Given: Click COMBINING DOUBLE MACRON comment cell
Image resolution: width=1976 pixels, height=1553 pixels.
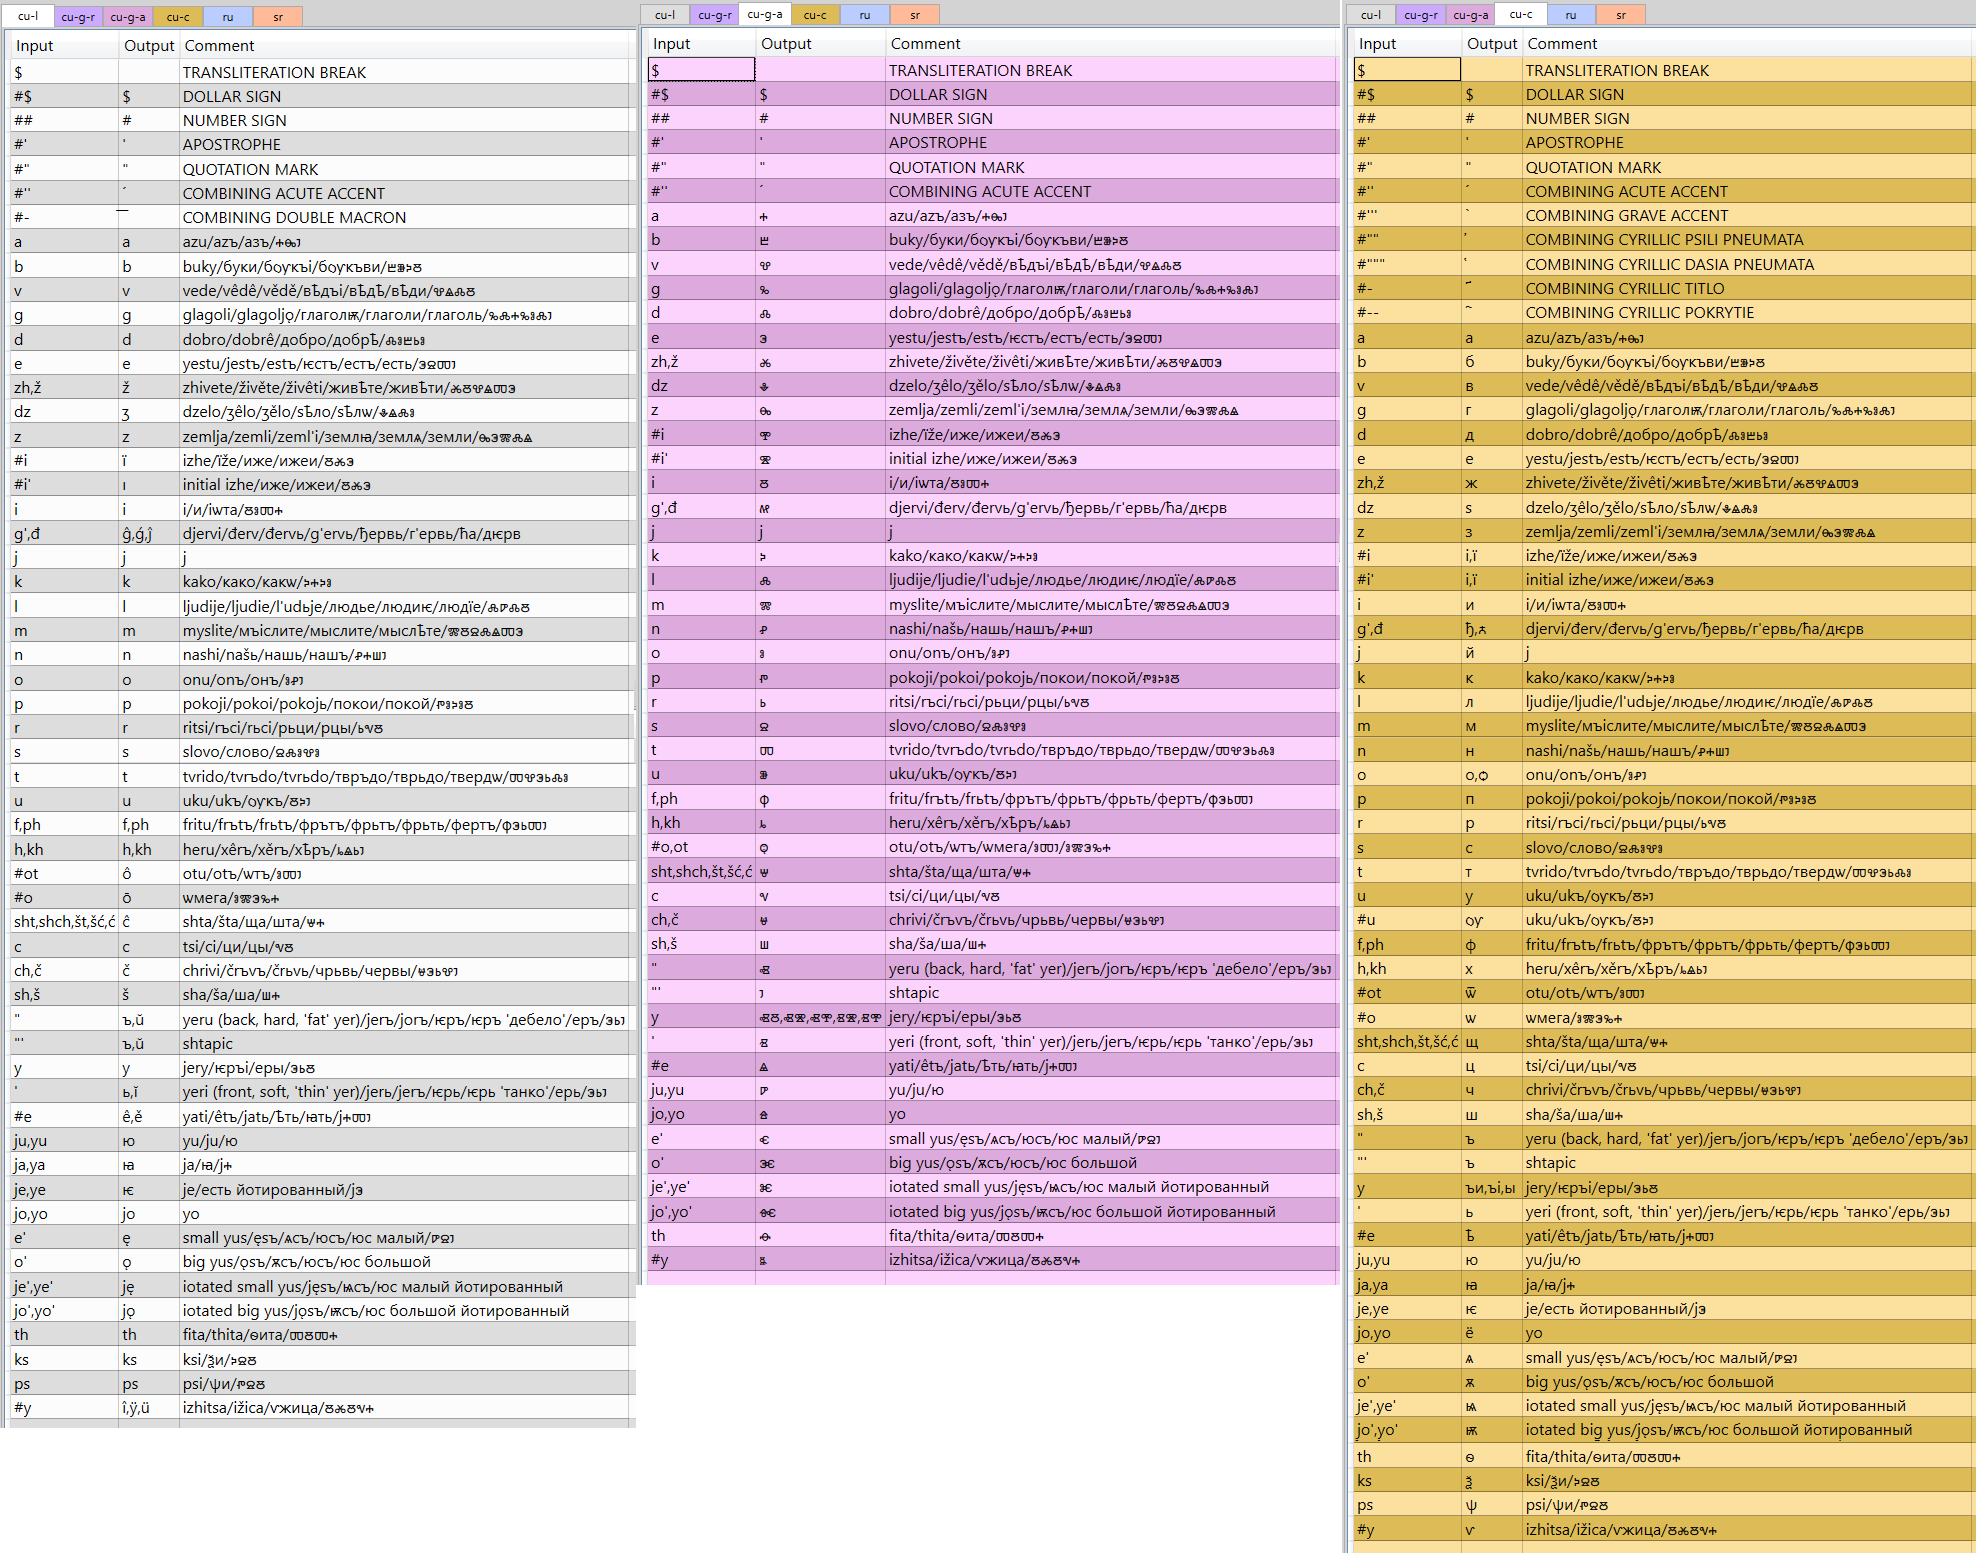Looking at the screenshot, I should coord(294,217).
